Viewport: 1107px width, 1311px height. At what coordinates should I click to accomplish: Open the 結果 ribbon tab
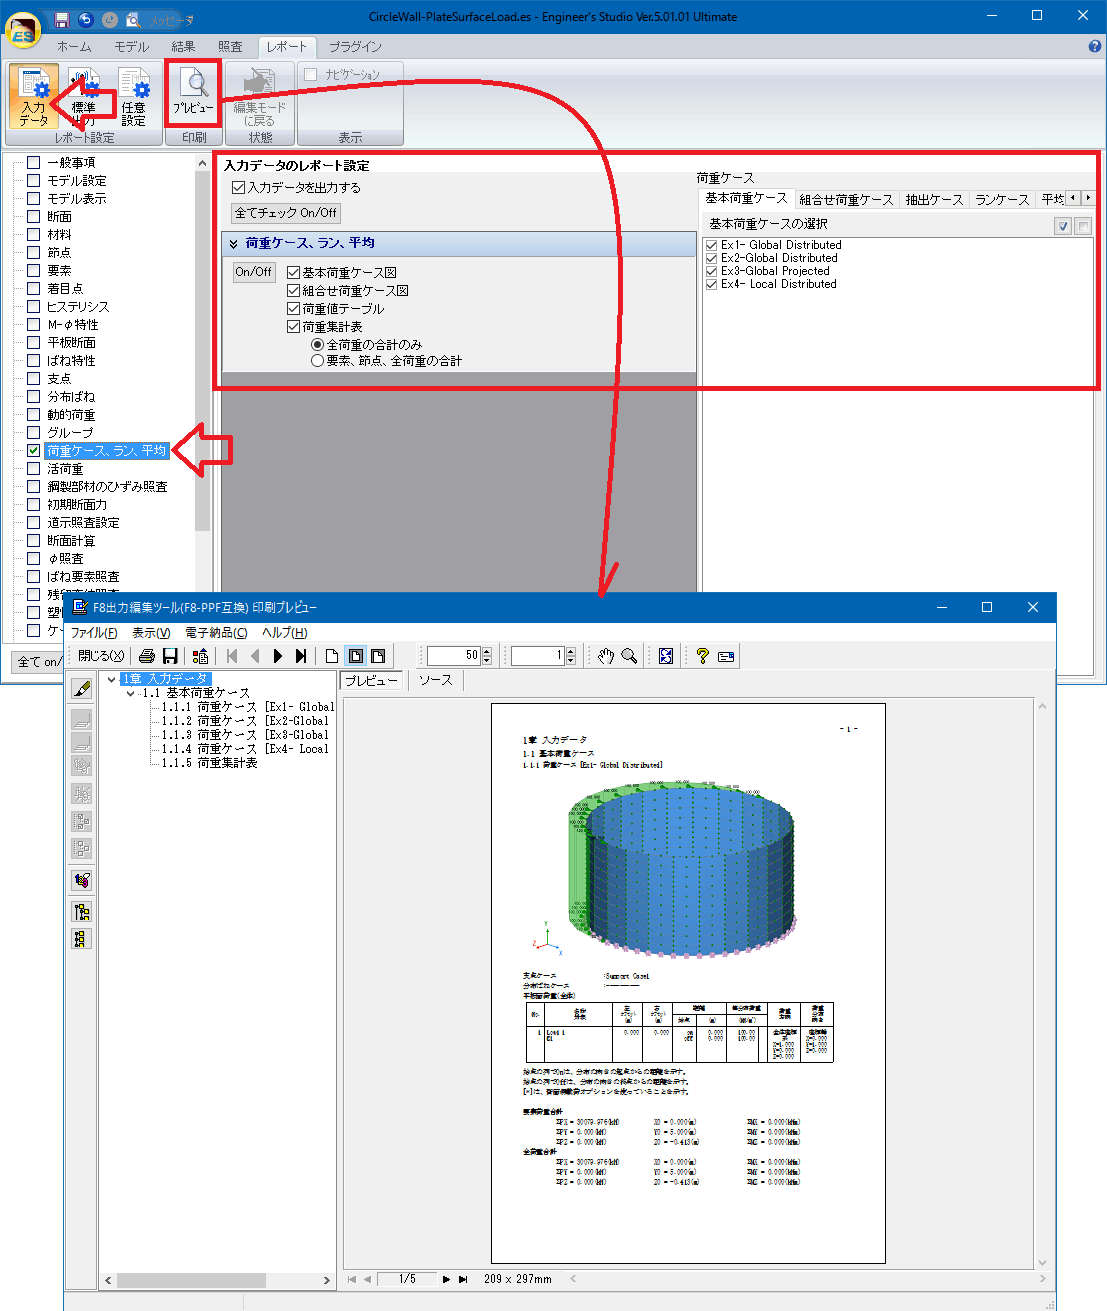tap(184, 47)
